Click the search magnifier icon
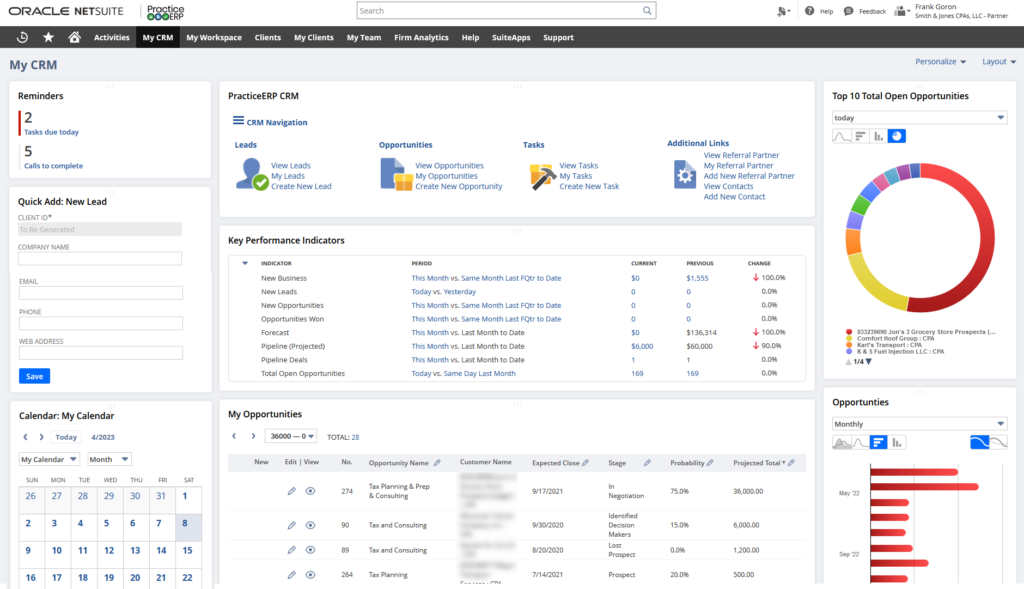This screenshot has width=1024, height=589. (647, 10)
